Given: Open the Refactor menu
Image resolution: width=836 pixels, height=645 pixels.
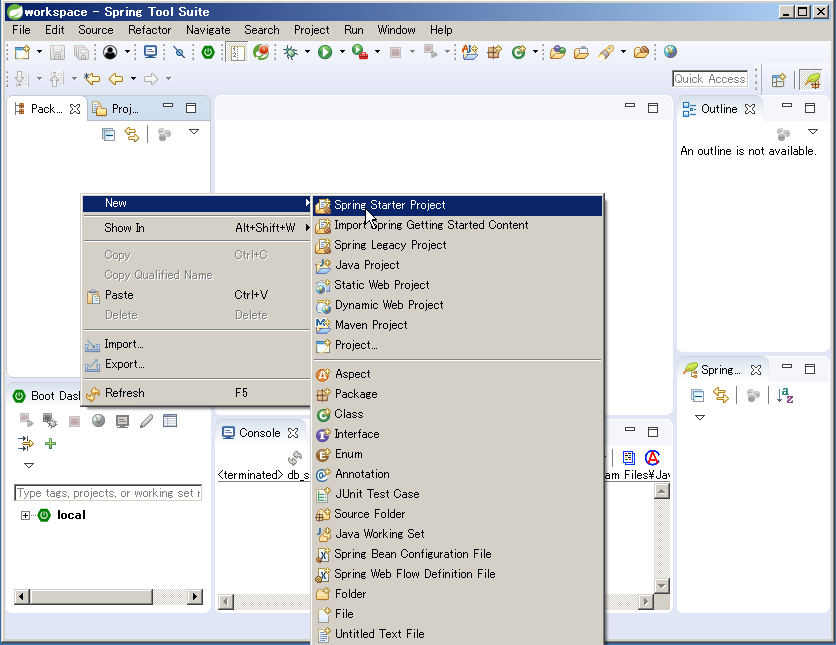Looking at the screenshot, I should click(149, 30).
